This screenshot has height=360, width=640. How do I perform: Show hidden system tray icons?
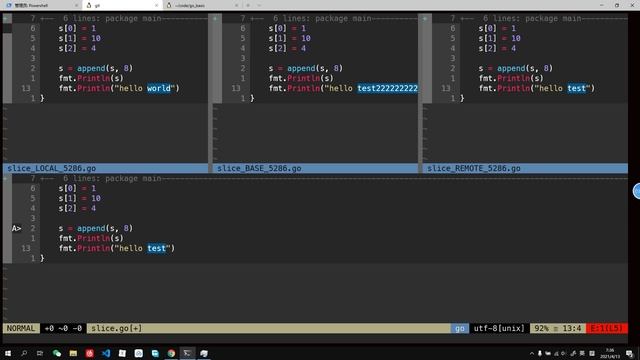(x=531, y=353)
